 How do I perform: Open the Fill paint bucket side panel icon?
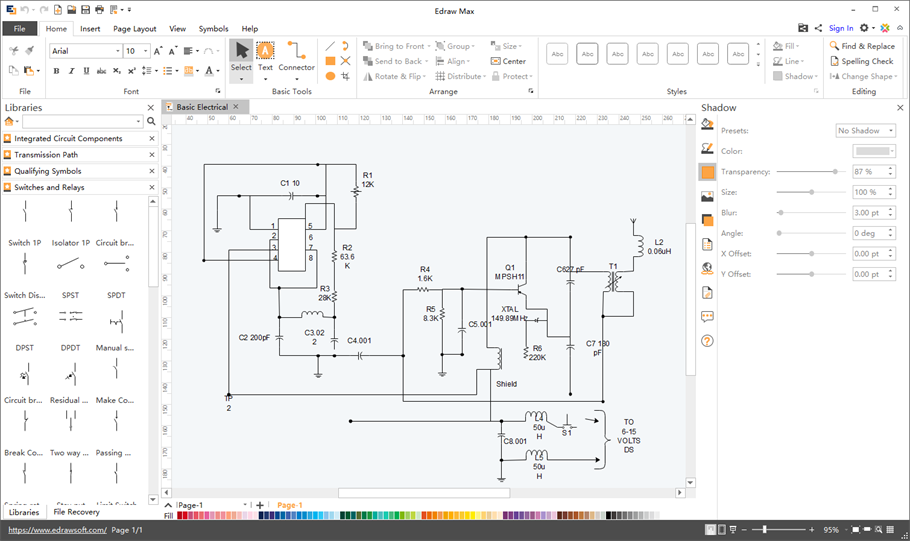click(x=708, y=125)
